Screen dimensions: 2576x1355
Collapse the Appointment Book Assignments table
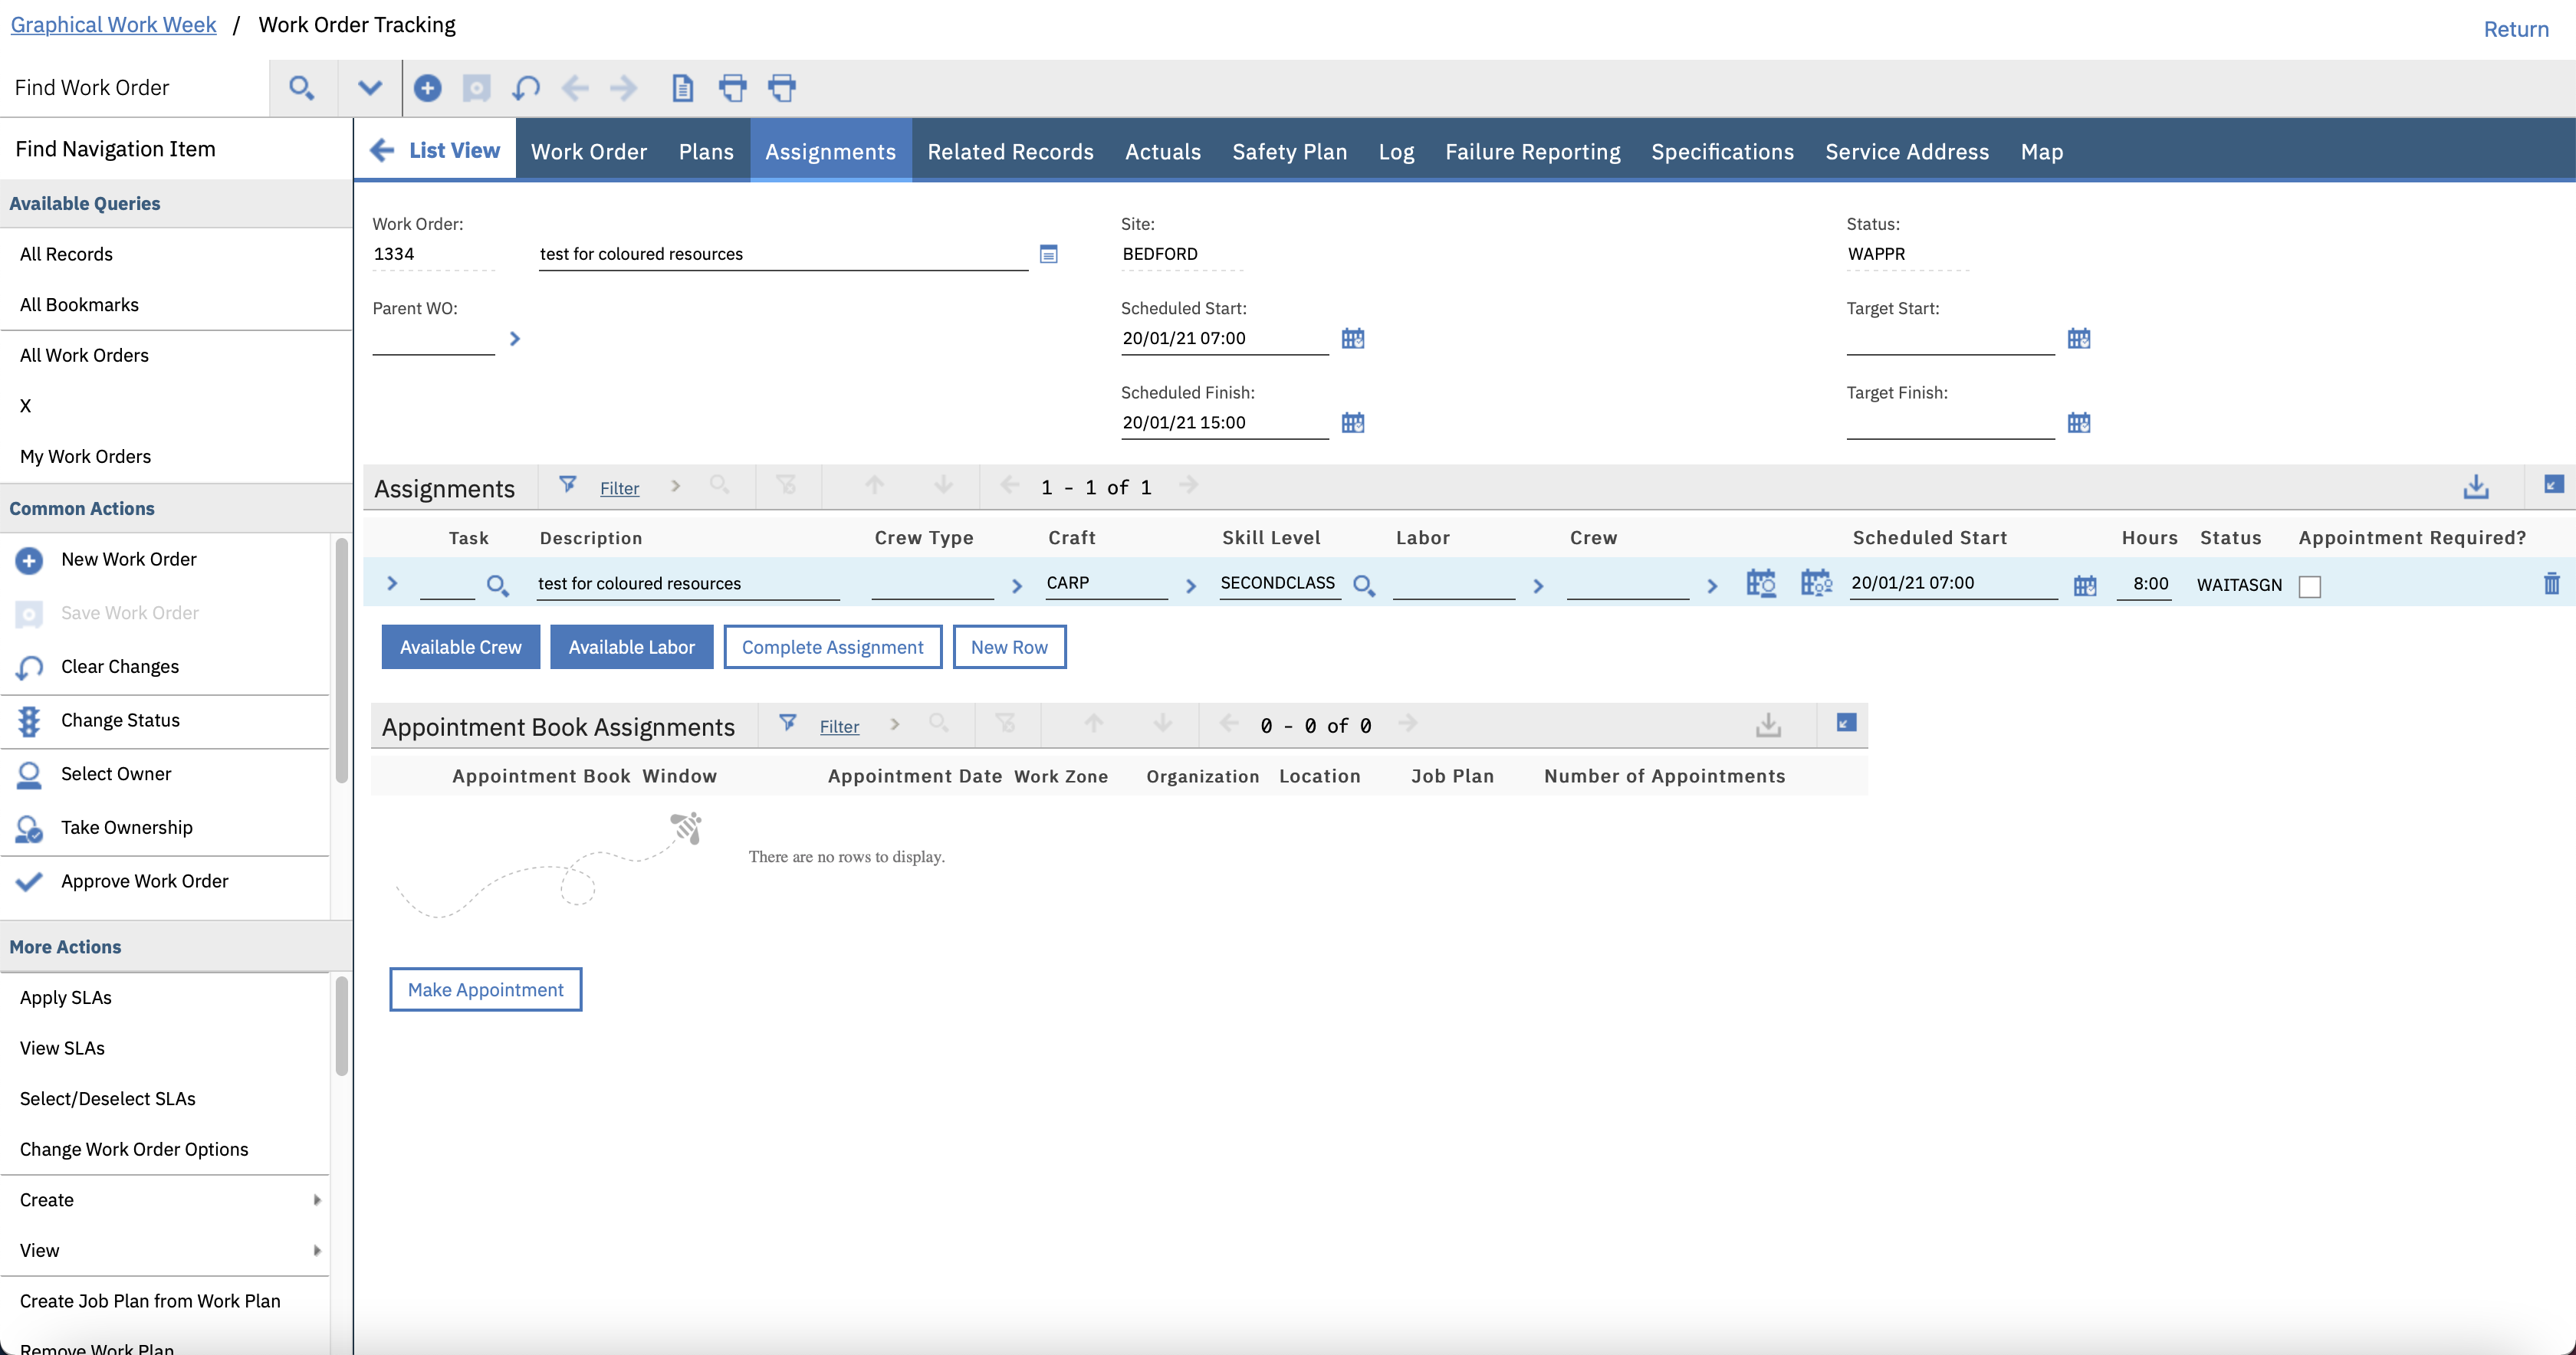click(x=1846, y=723)
